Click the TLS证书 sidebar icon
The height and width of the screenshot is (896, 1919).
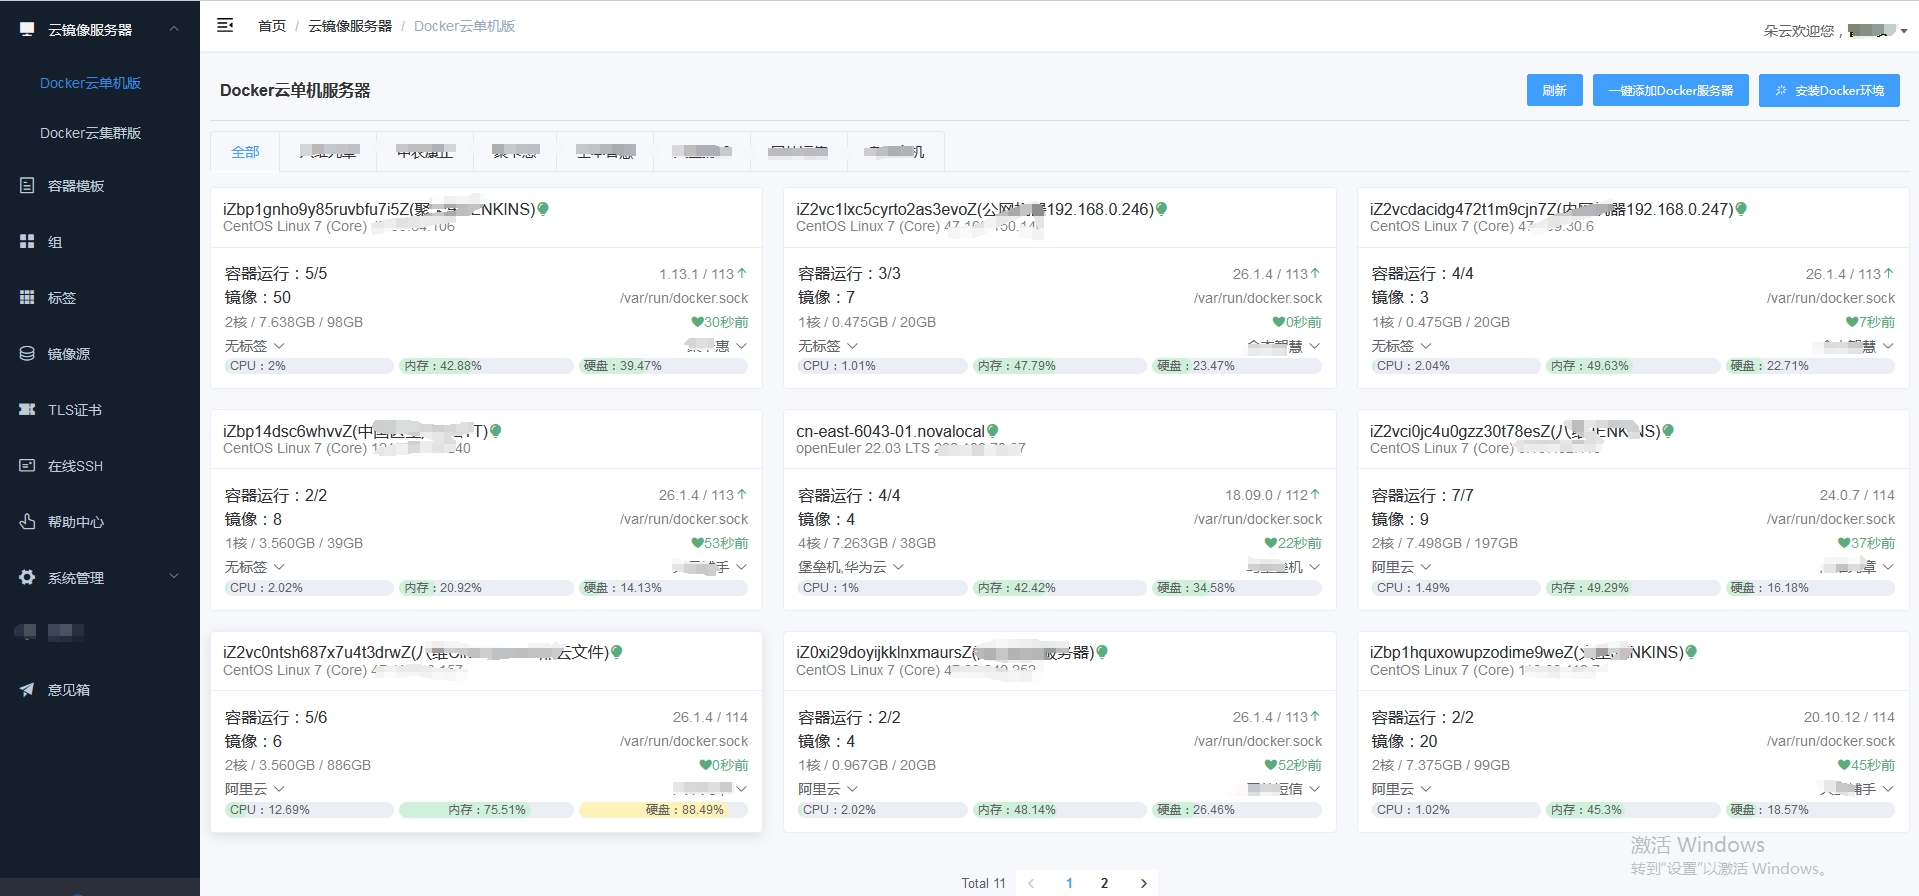coord(27,409)
